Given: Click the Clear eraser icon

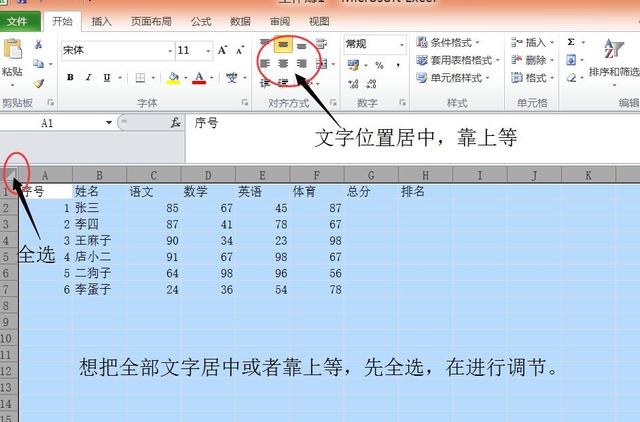Looking at the screenshot, I should pos(572,78).
